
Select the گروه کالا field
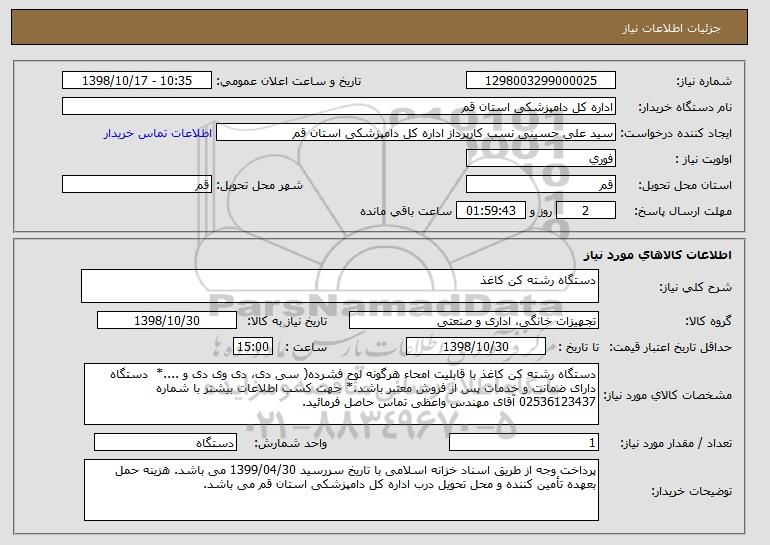474,321
